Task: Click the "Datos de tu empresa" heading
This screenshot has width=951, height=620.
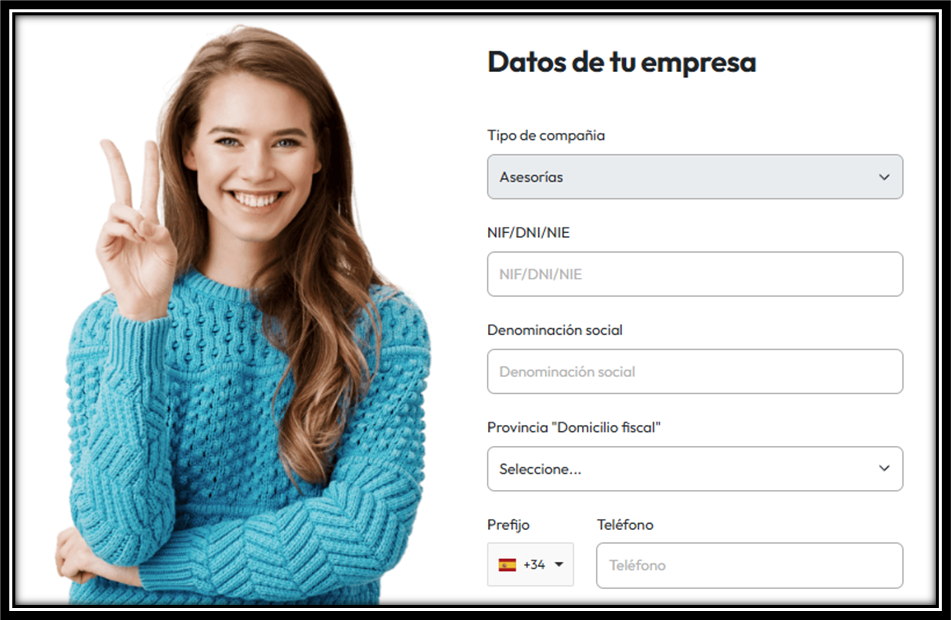Action: pos(622,62)
